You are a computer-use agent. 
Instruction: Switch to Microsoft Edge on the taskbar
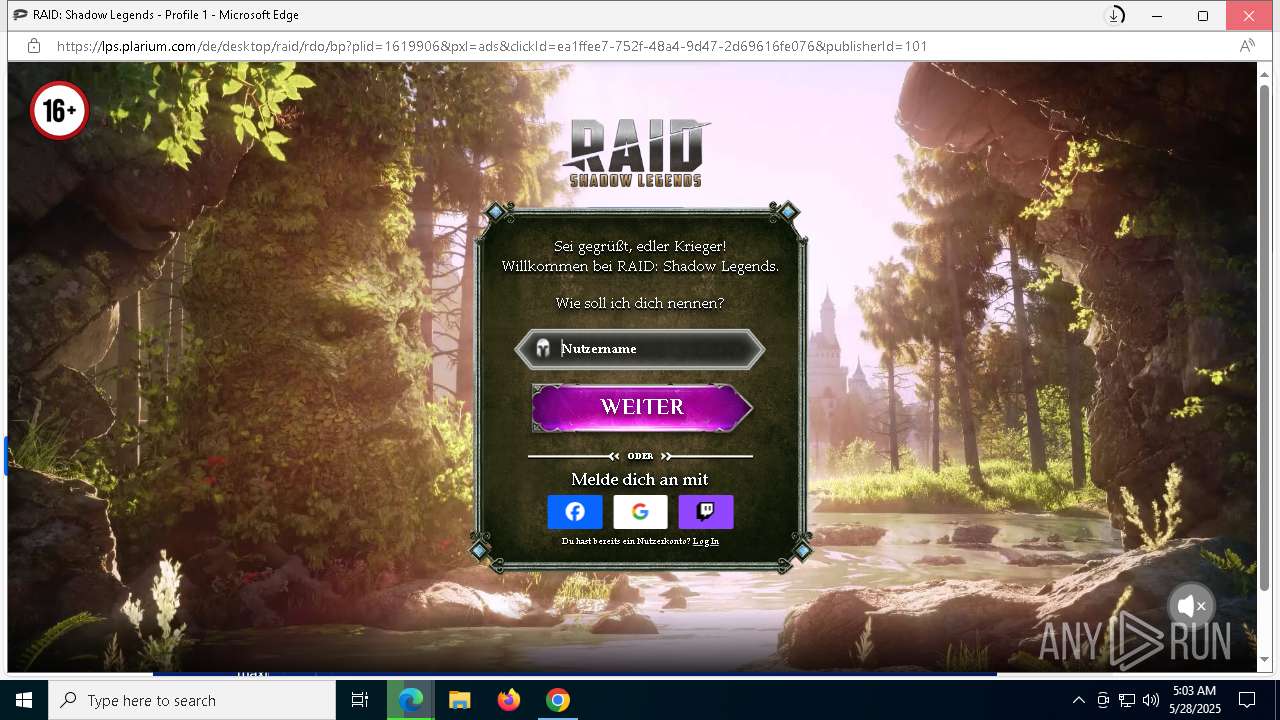point(411,700)
